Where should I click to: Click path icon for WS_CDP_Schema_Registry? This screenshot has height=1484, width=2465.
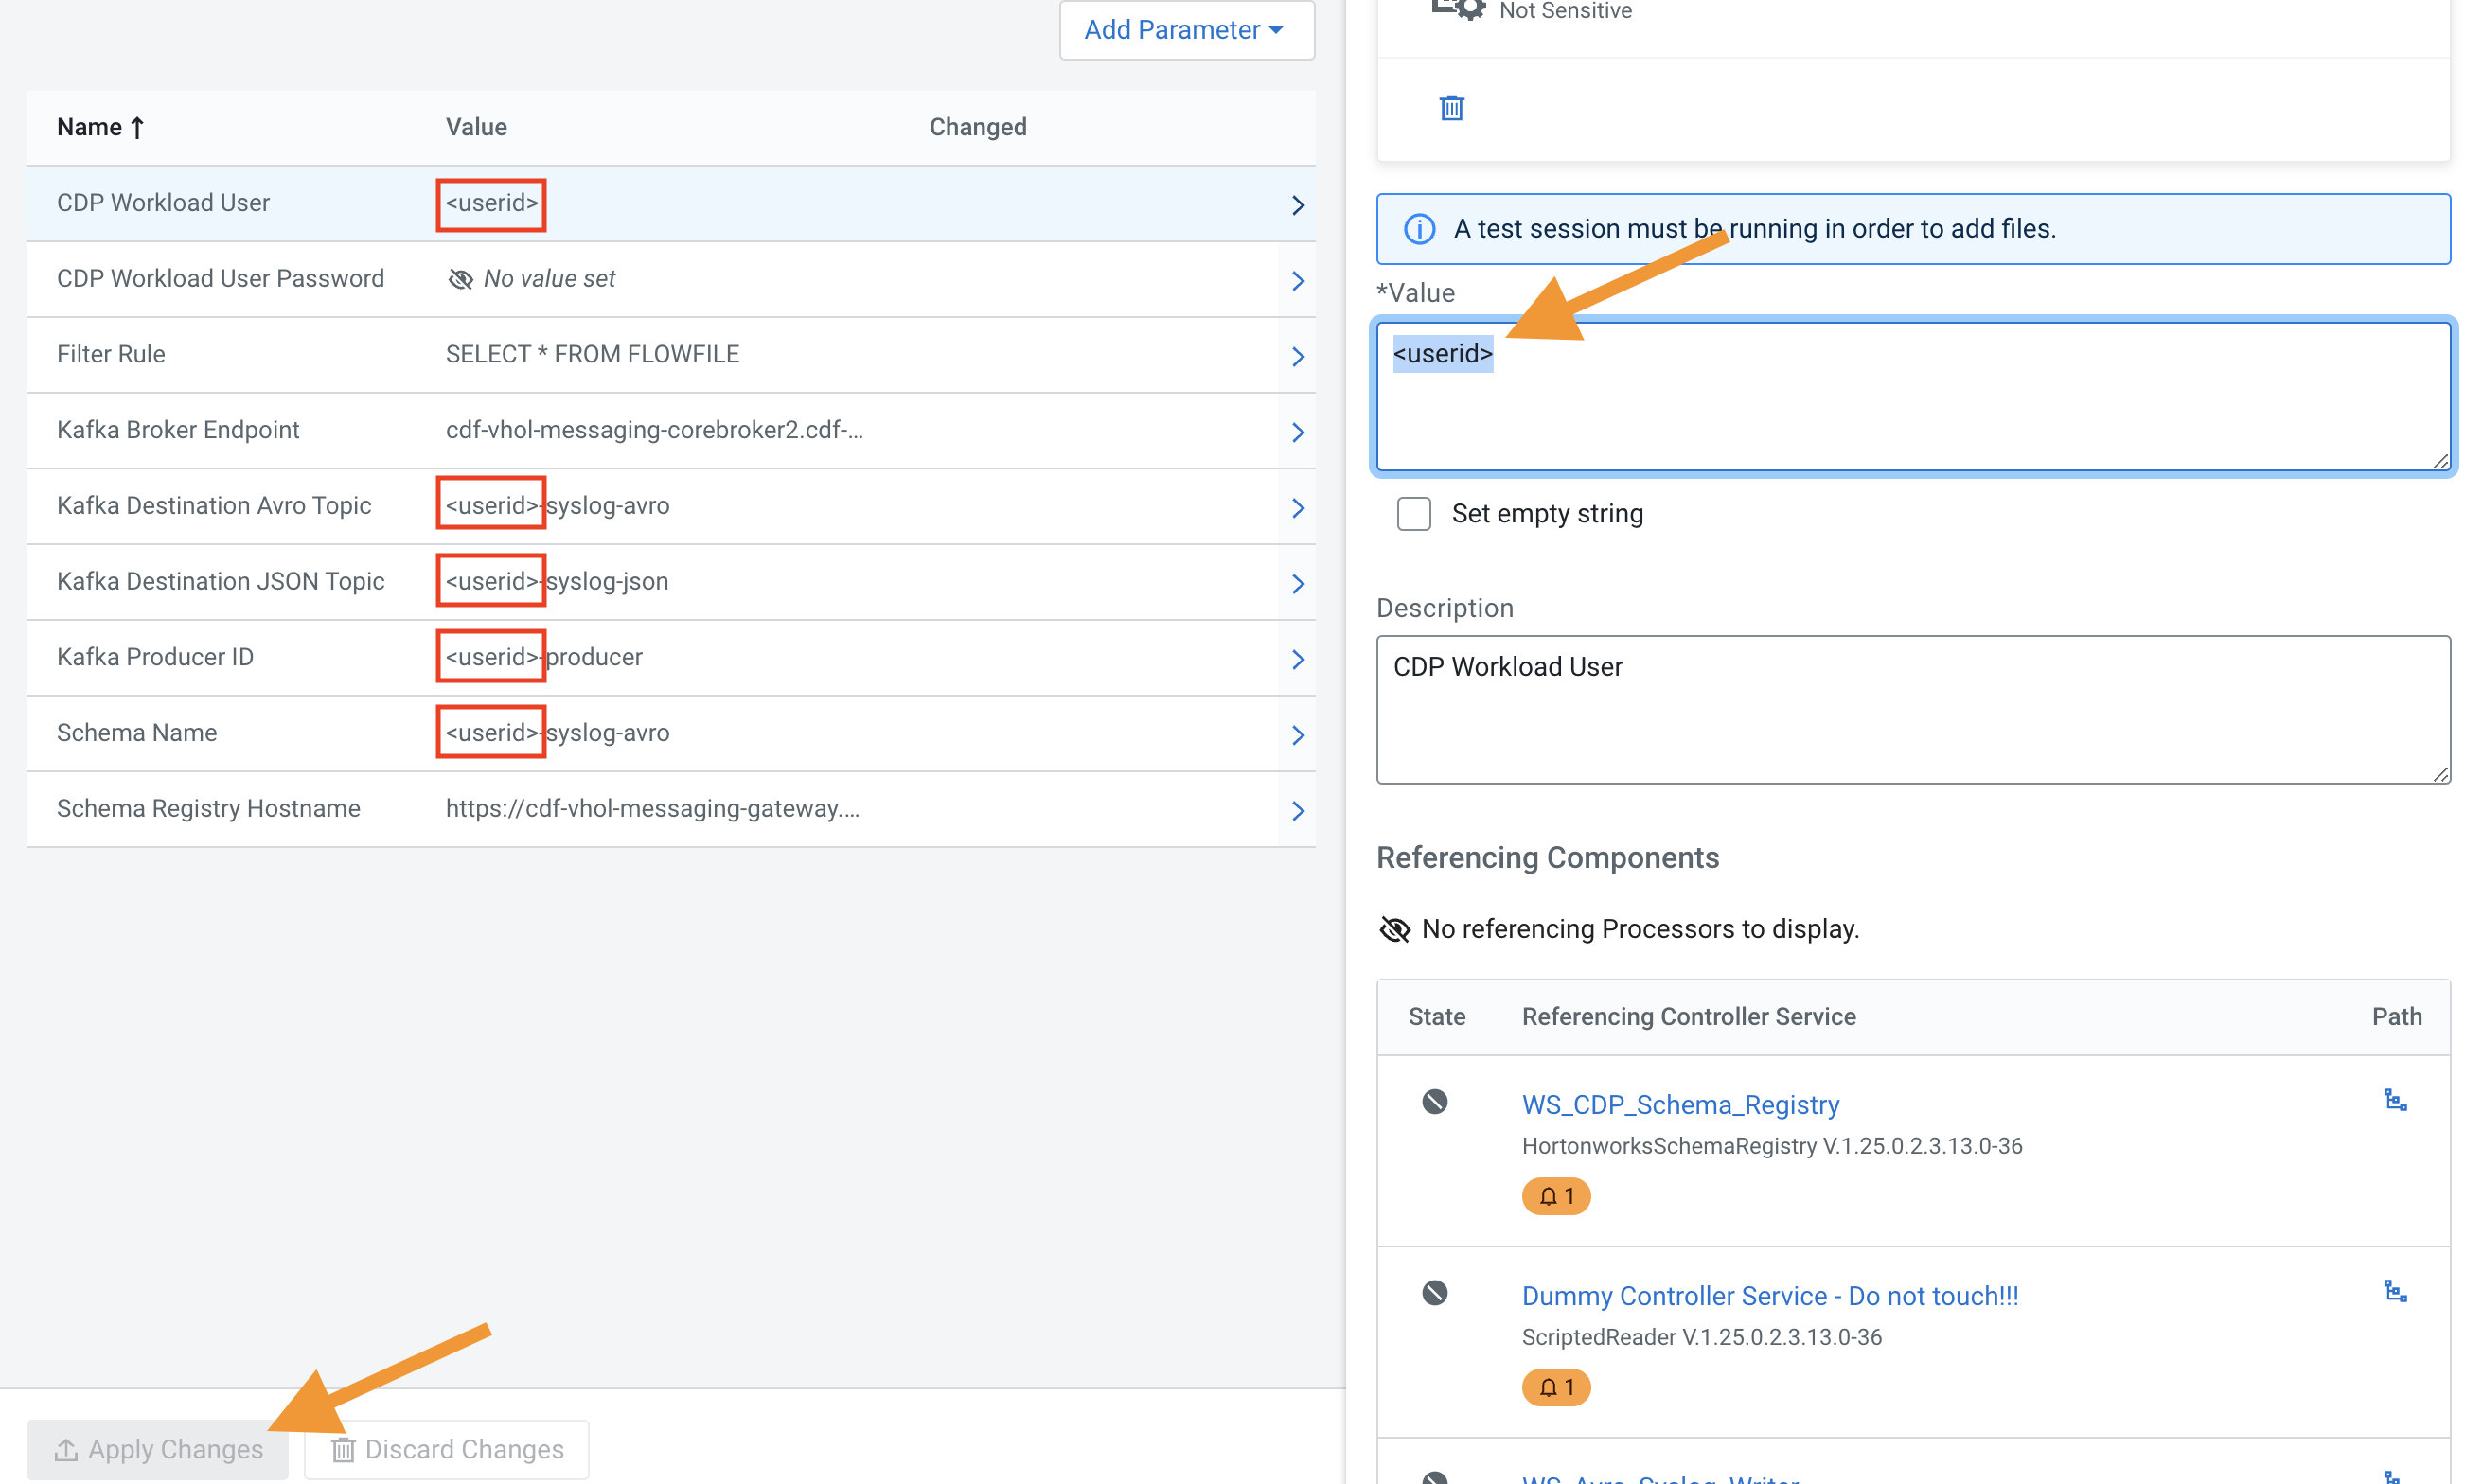(2395, 1100)
